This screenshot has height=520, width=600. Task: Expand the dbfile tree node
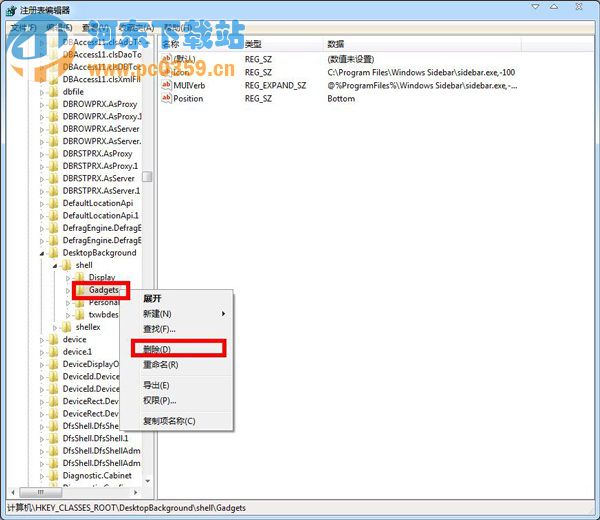tap(42, 92)
